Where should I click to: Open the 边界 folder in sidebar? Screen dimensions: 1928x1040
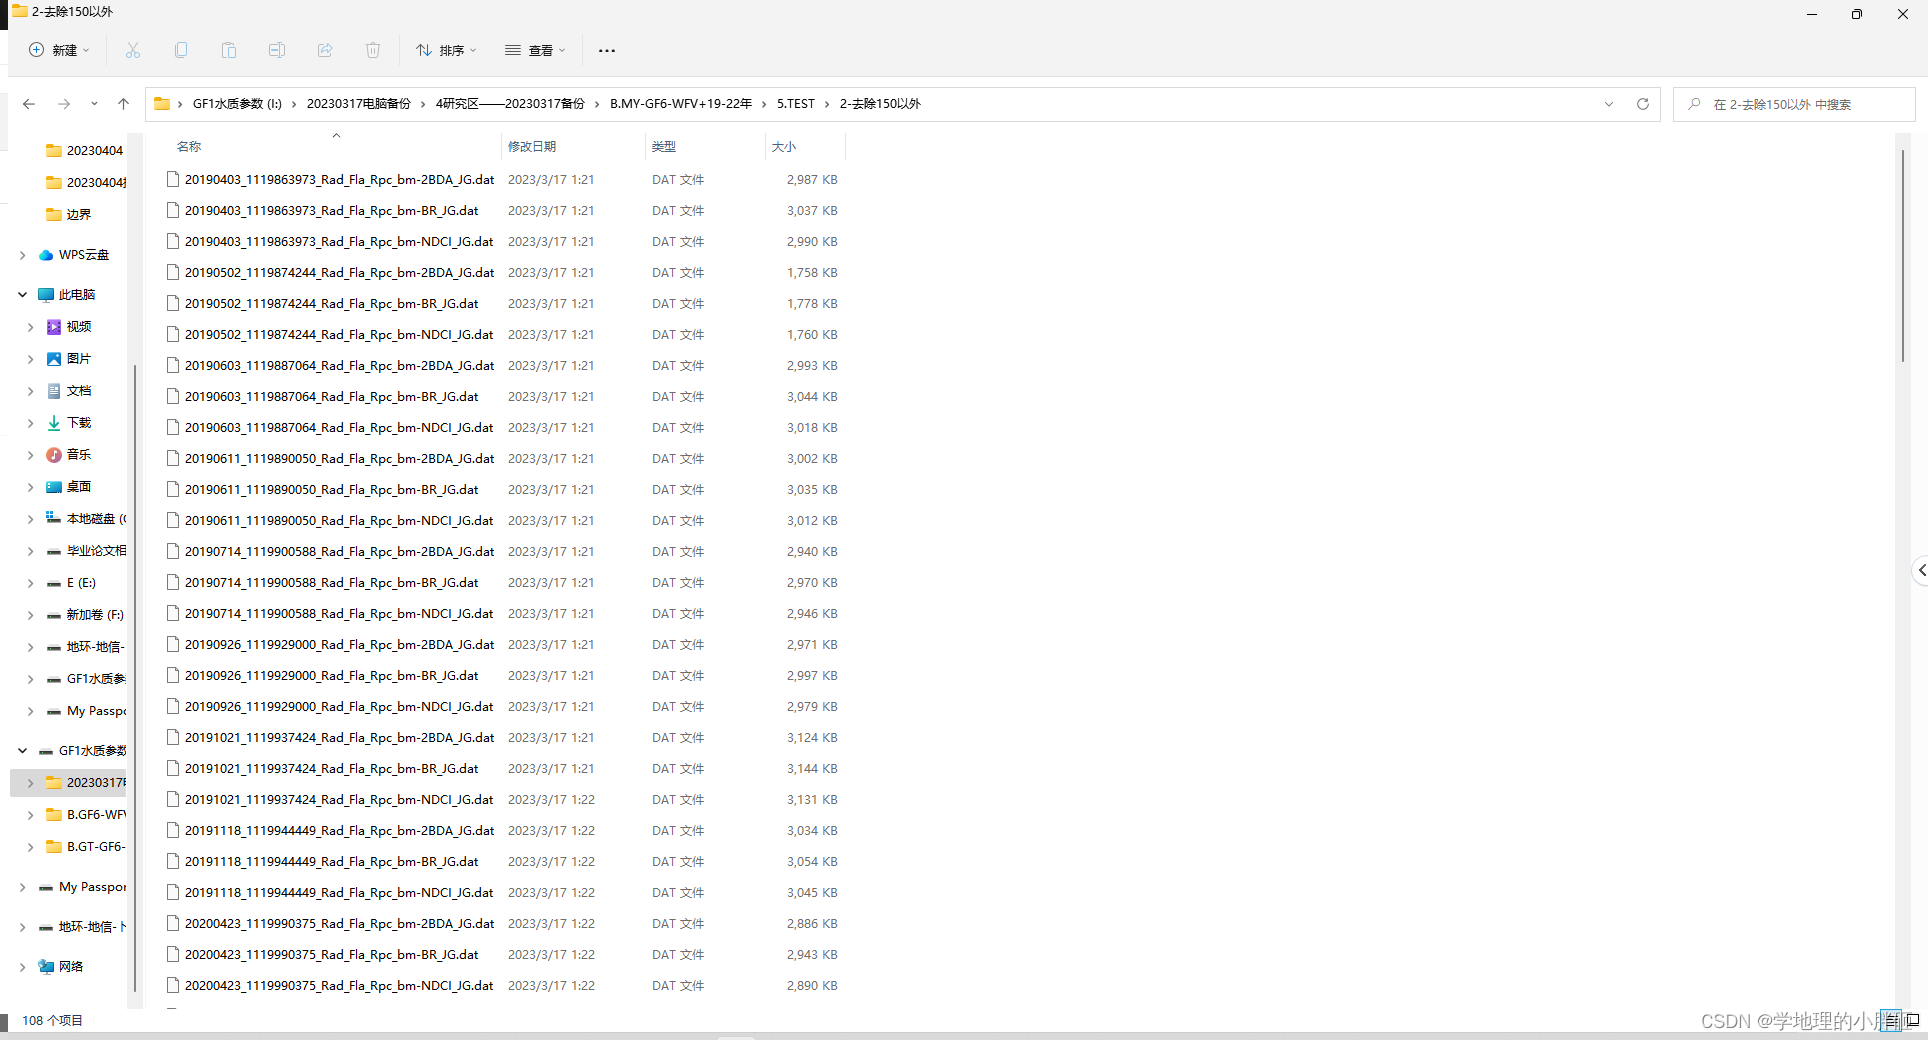78,215
